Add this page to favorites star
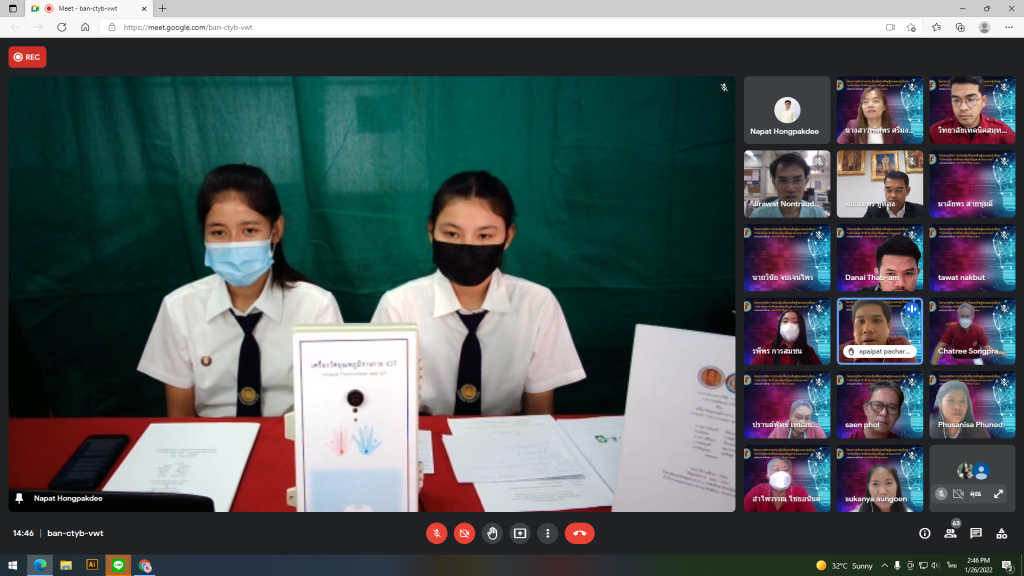Viewport: 1024px width, 576px height. pos(911,27)
